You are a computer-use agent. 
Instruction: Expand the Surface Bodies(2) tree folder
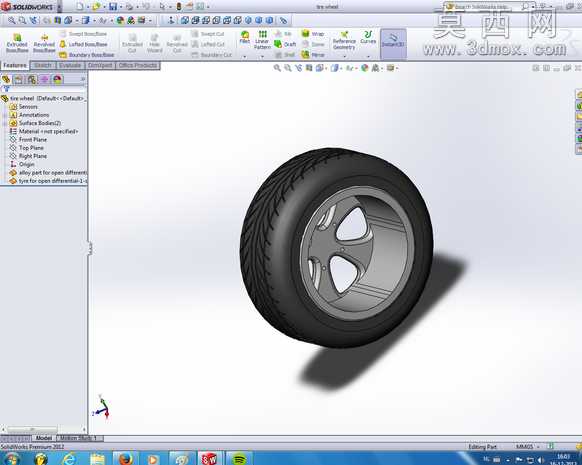[5, 123]
